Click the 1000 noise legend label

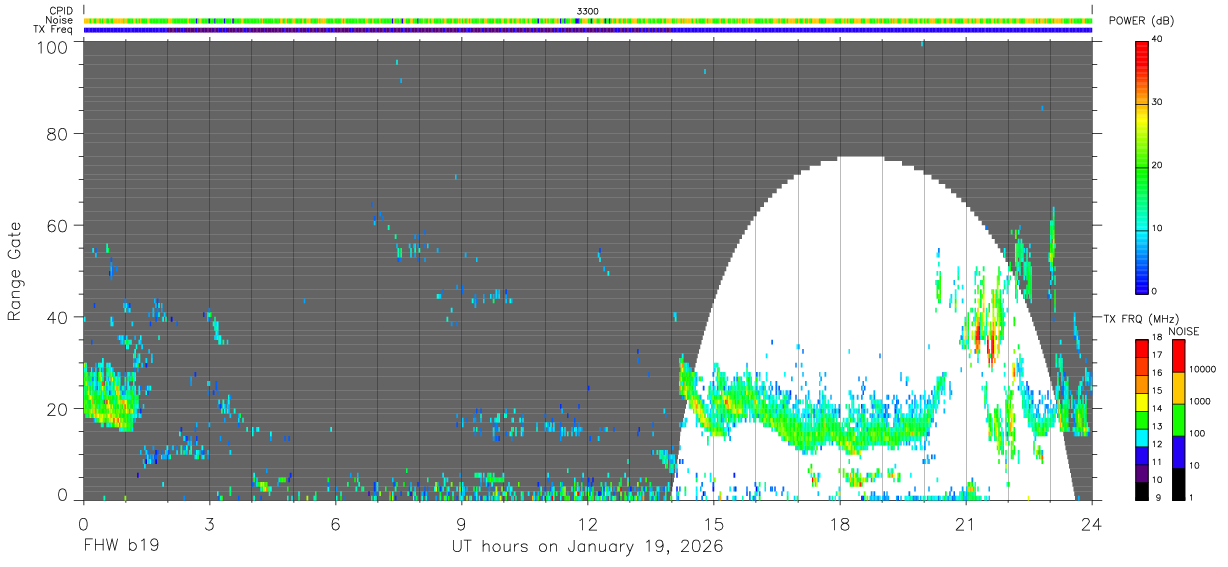(1199, 401)
